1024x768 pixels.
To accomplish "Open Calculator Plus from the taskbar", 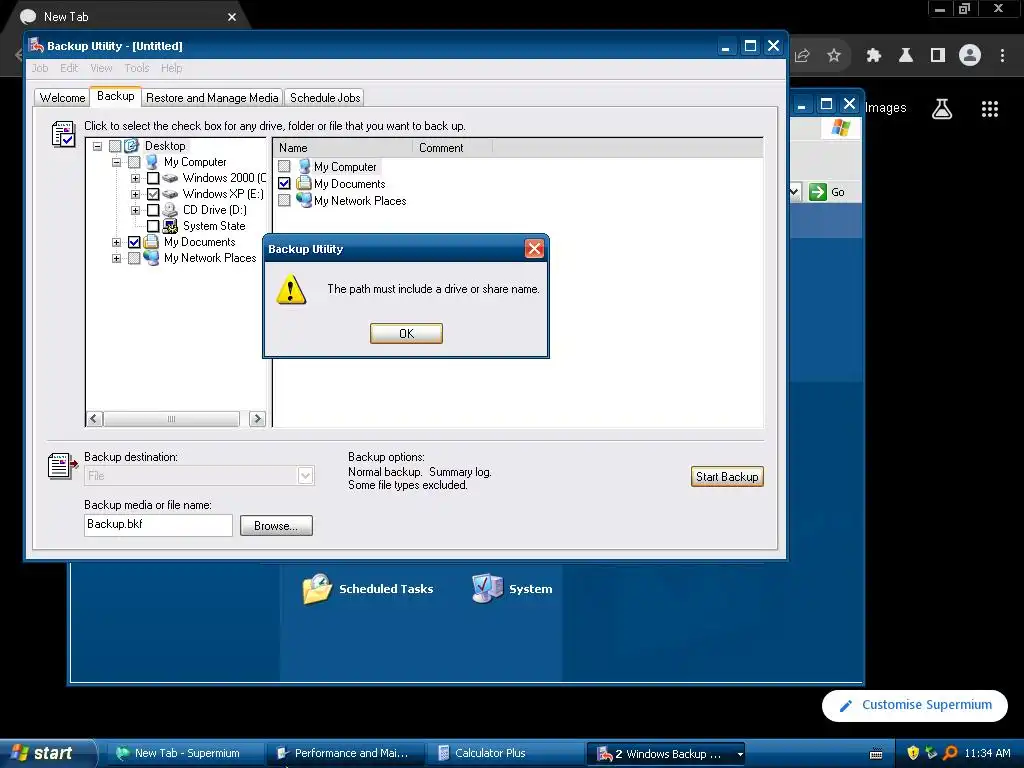I will (505, 754).
